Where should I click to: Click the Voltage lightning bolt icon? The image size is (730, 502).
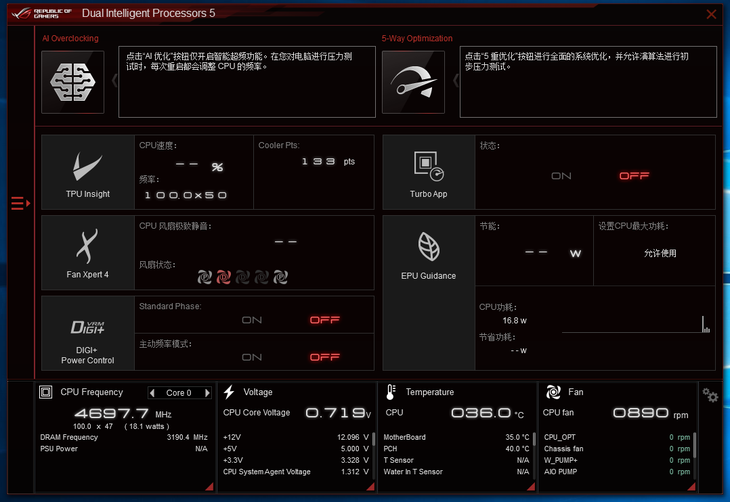229,392
